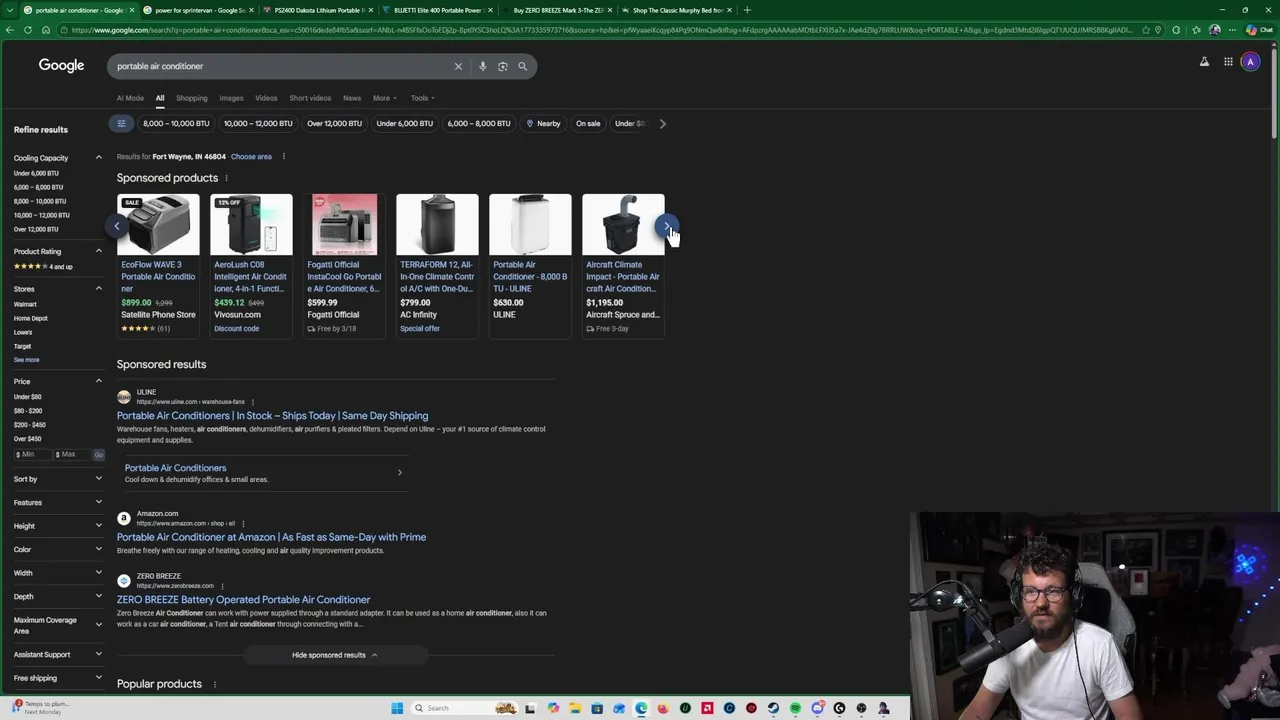Open the ULINE Portable Air Conditioners ad link

(272, 416)
